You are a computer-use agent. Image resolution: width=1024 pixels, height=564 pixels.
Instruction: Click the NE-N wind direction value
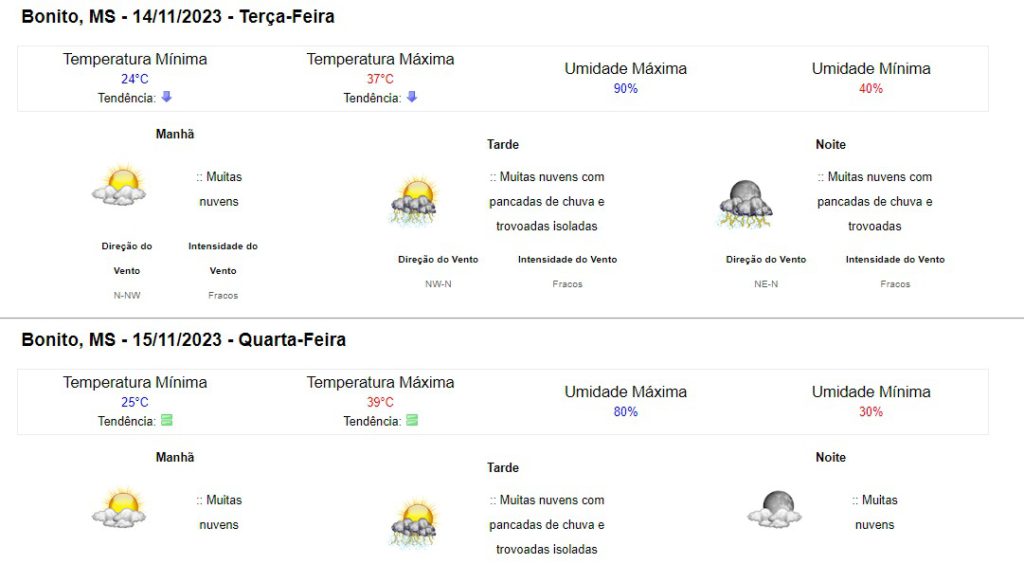[766, 284]
